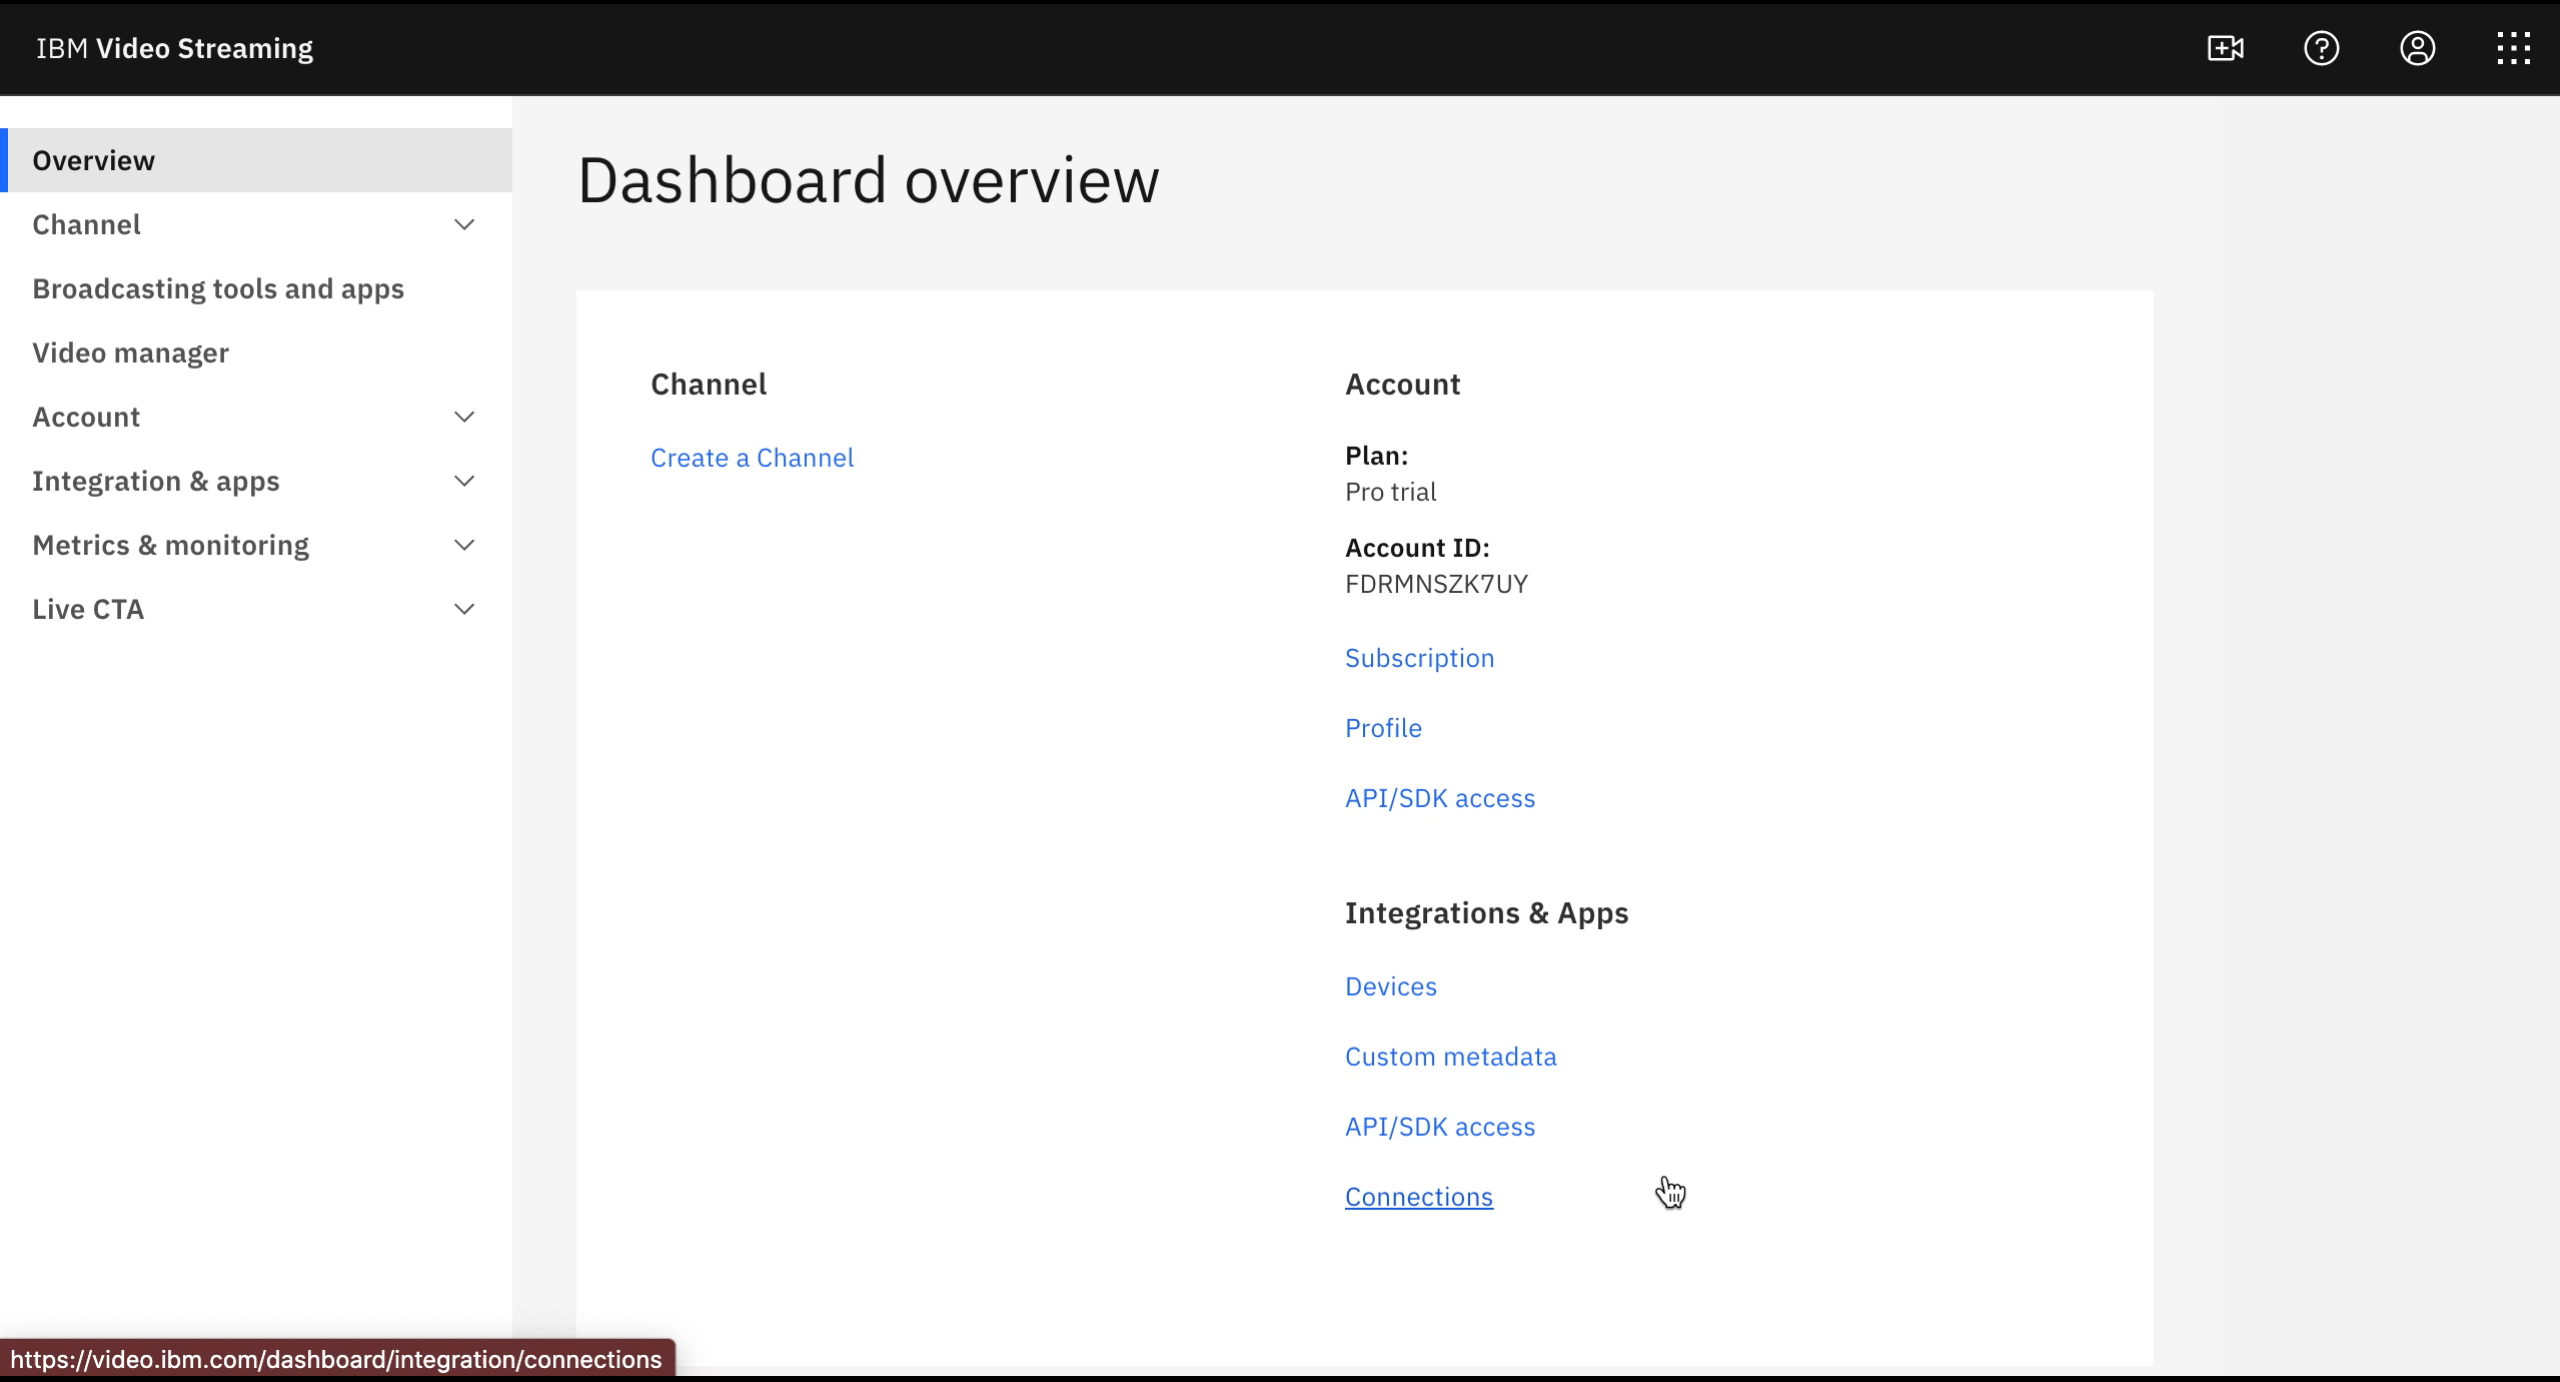Go to Video manager

click(x=131, y=353)
